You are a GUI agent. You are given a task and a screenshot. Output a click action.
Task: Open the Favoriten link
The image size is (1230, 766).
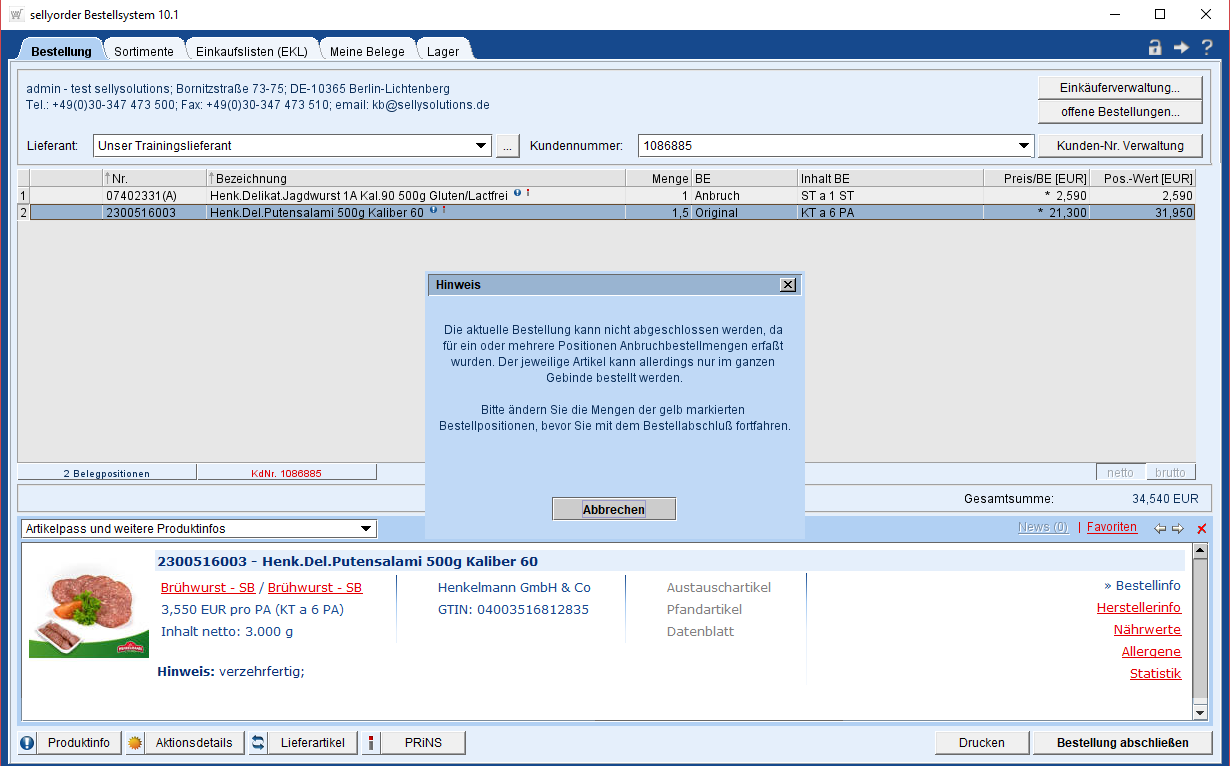point(1112,527)
